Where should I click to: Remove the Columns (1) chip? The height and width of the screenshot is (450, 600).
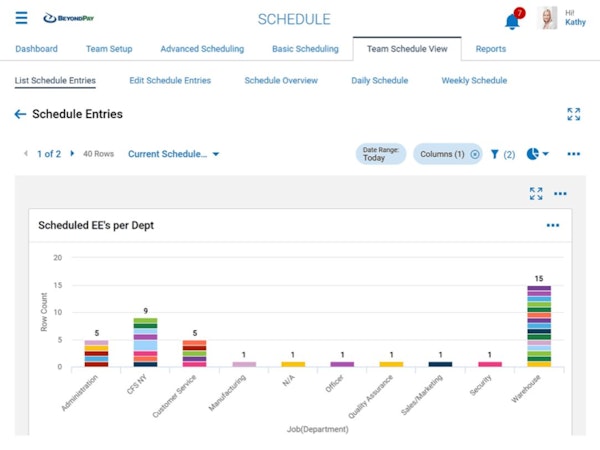click(474, 154)
